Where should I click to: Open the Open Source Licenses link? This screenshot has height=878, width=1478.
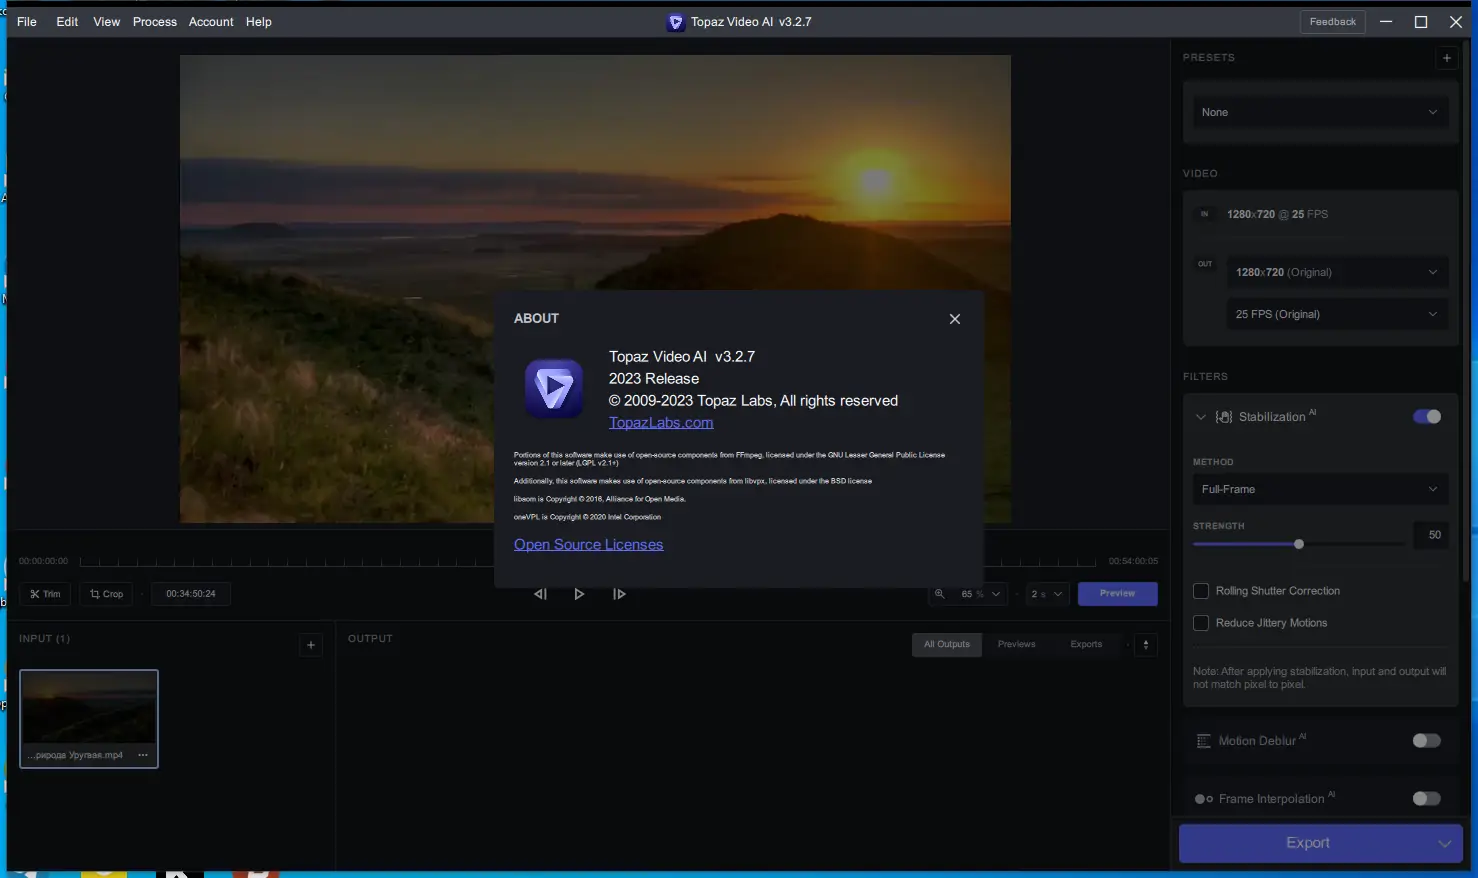588,545
